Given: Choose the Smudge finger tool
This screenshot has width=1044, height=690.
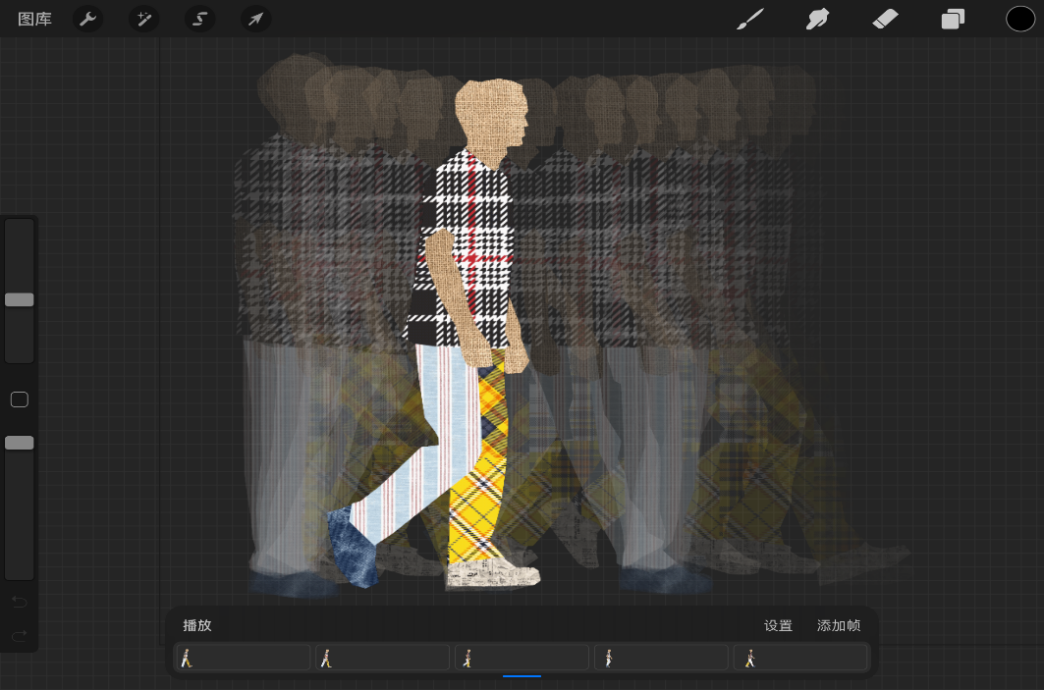Looking at the screenshot, I should coord(818,19).
